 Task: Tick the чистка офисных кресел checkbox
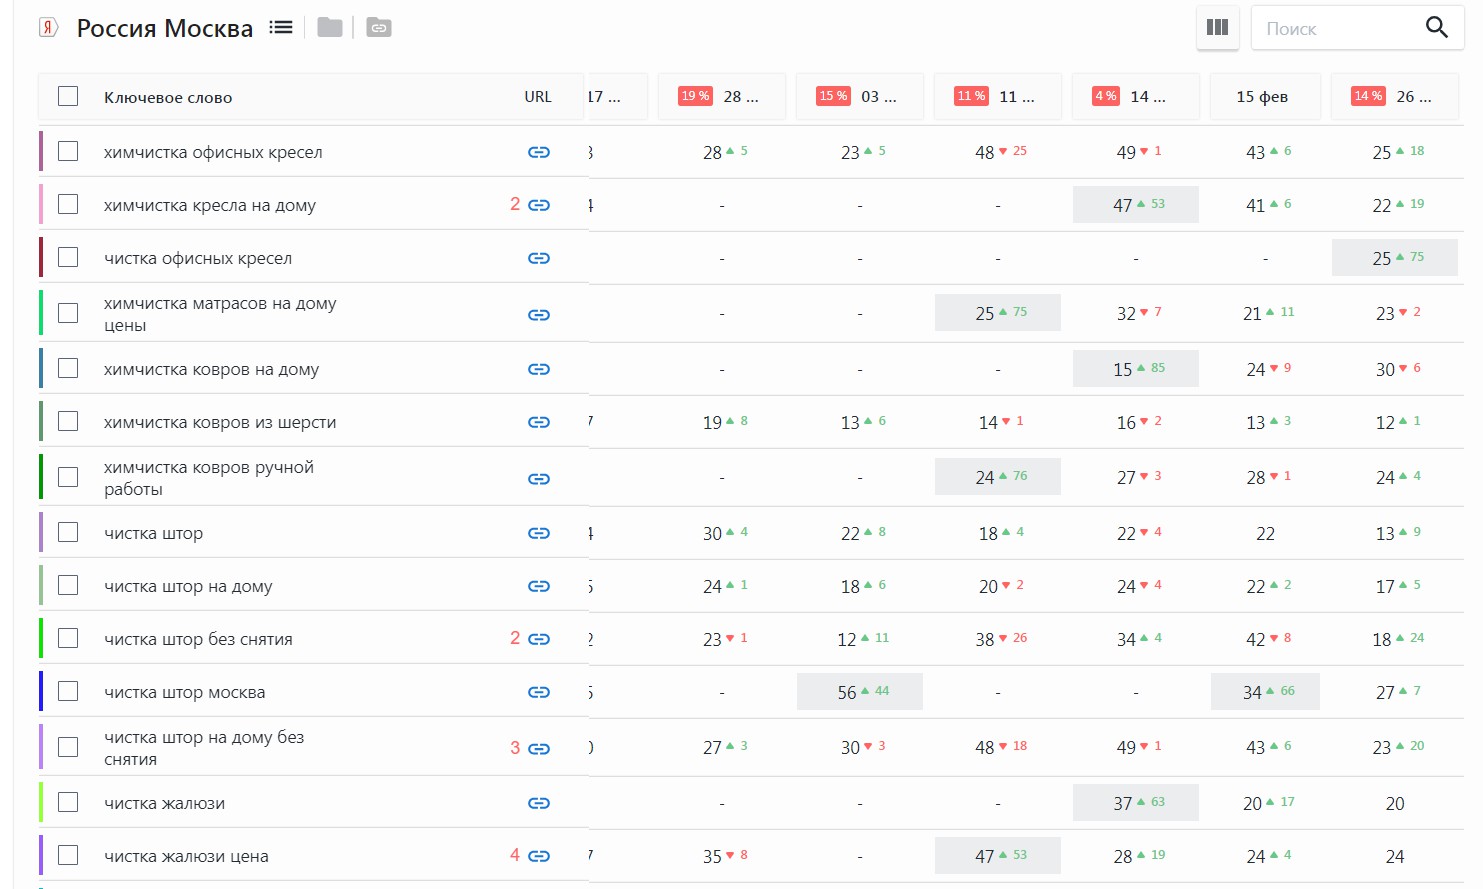coord(68,257)
